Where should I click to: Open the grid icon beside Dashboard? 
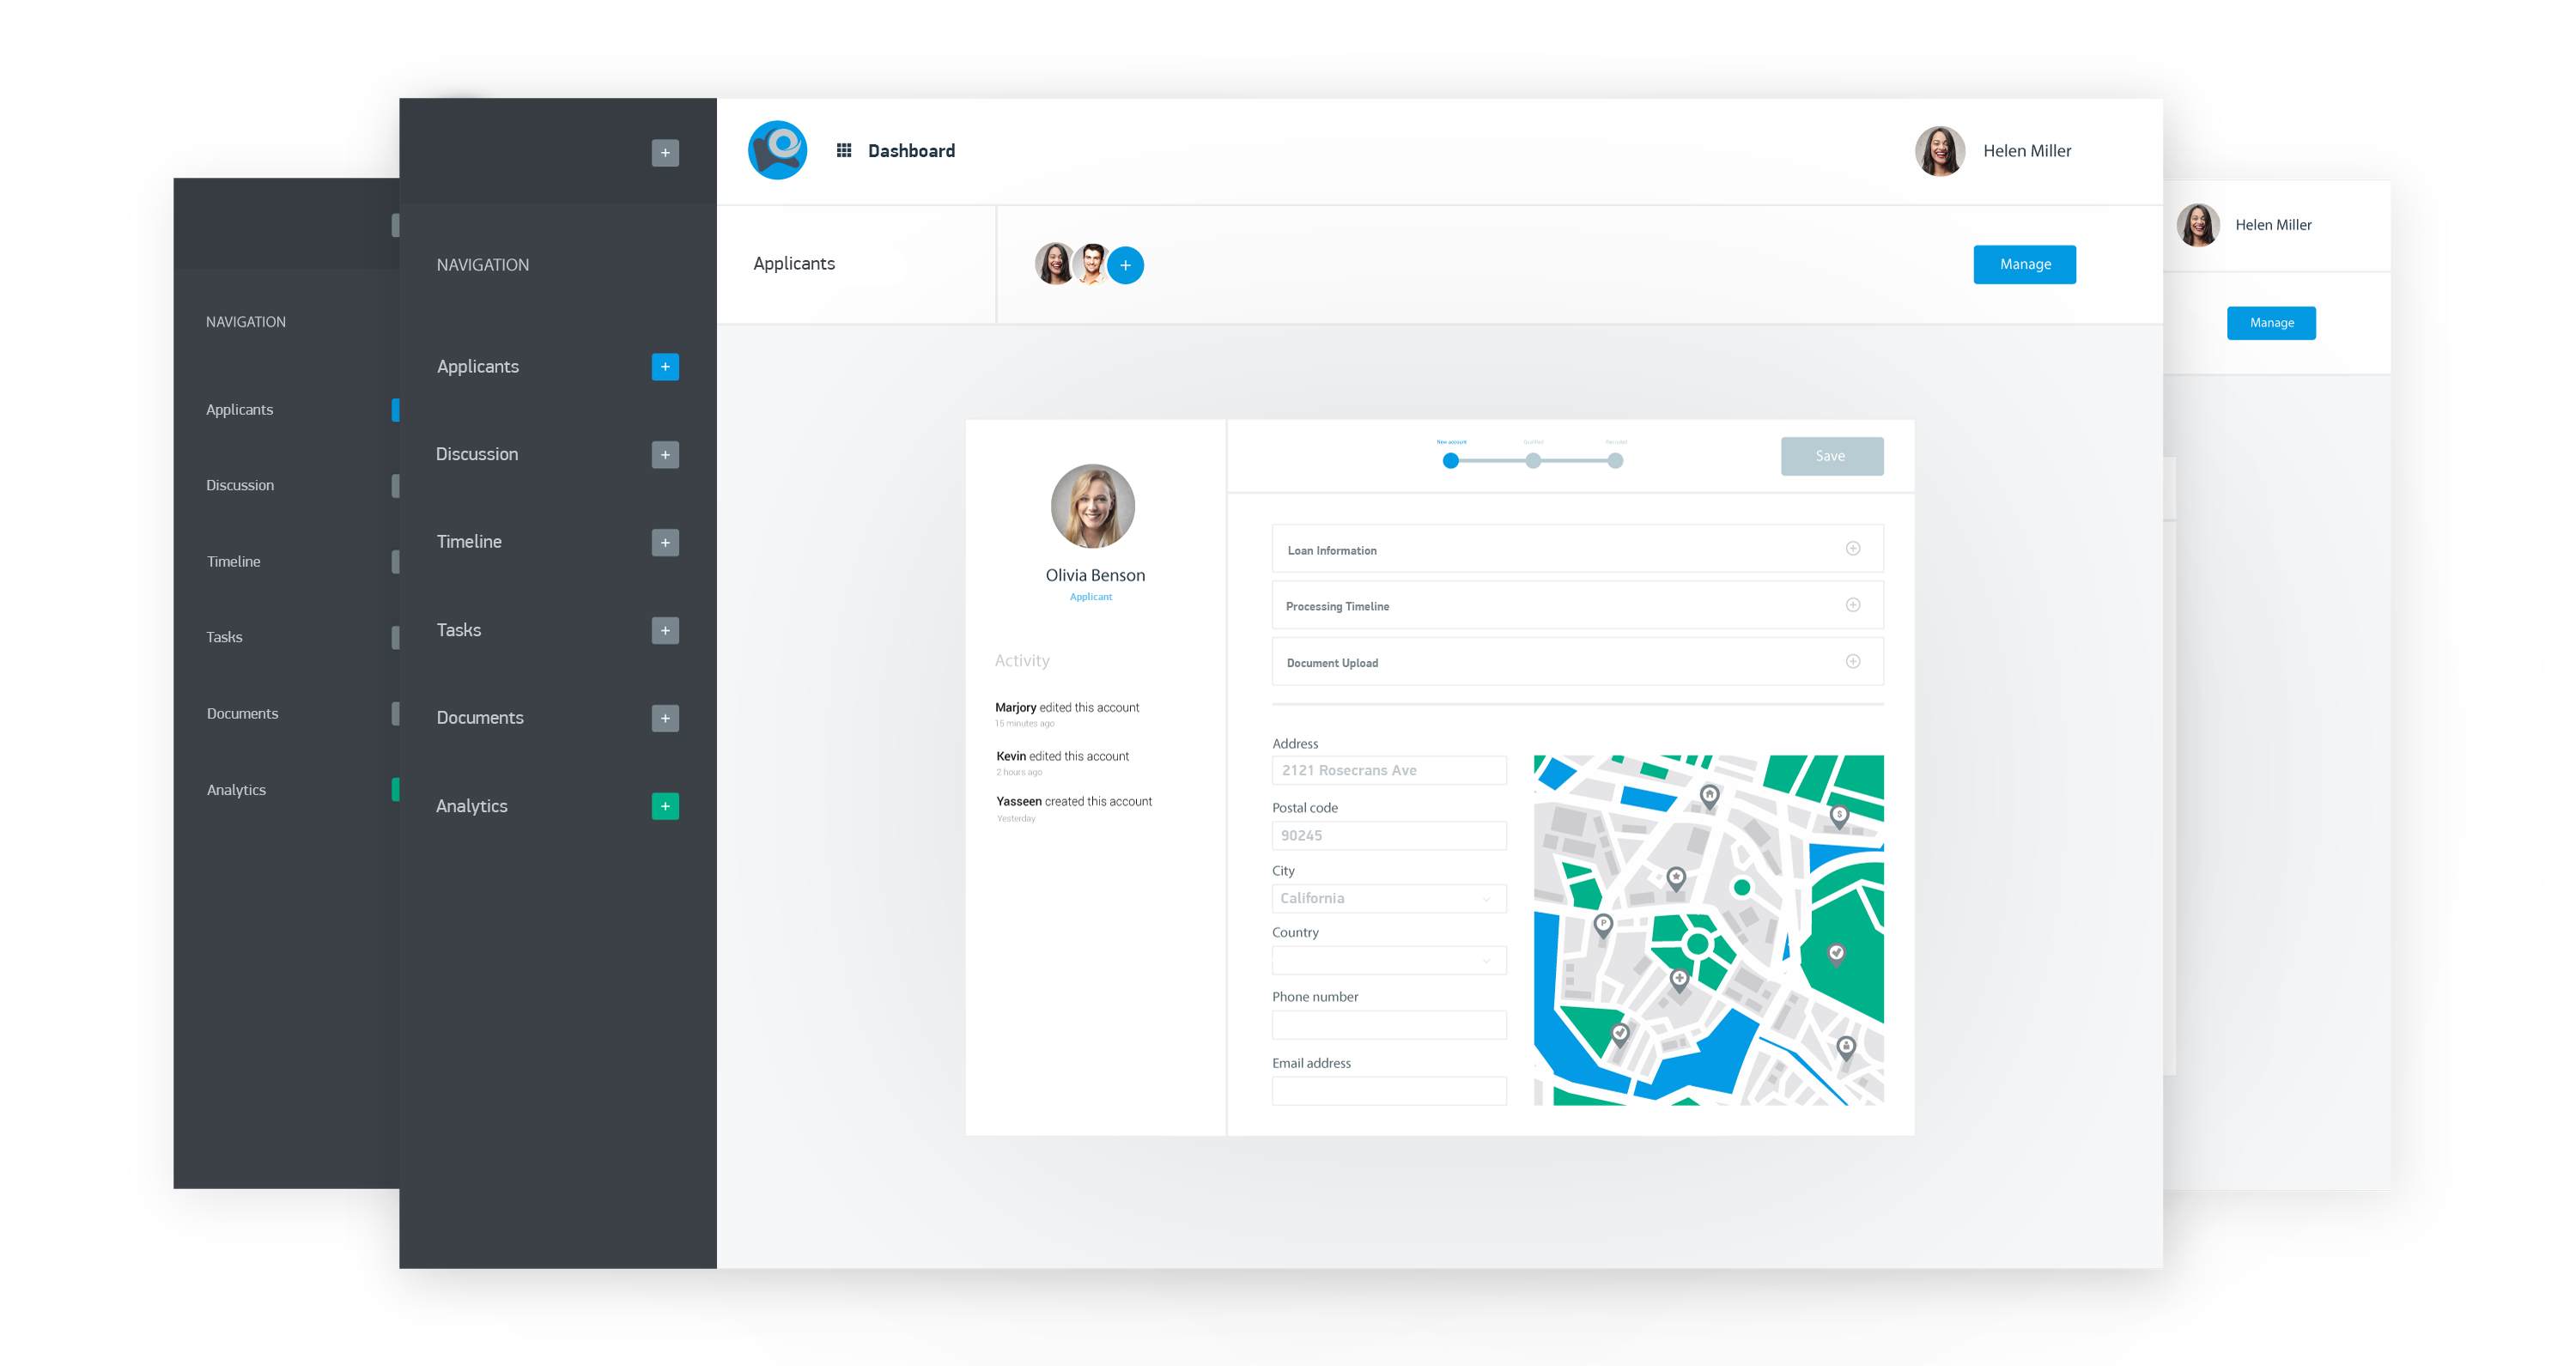(844, 151)
